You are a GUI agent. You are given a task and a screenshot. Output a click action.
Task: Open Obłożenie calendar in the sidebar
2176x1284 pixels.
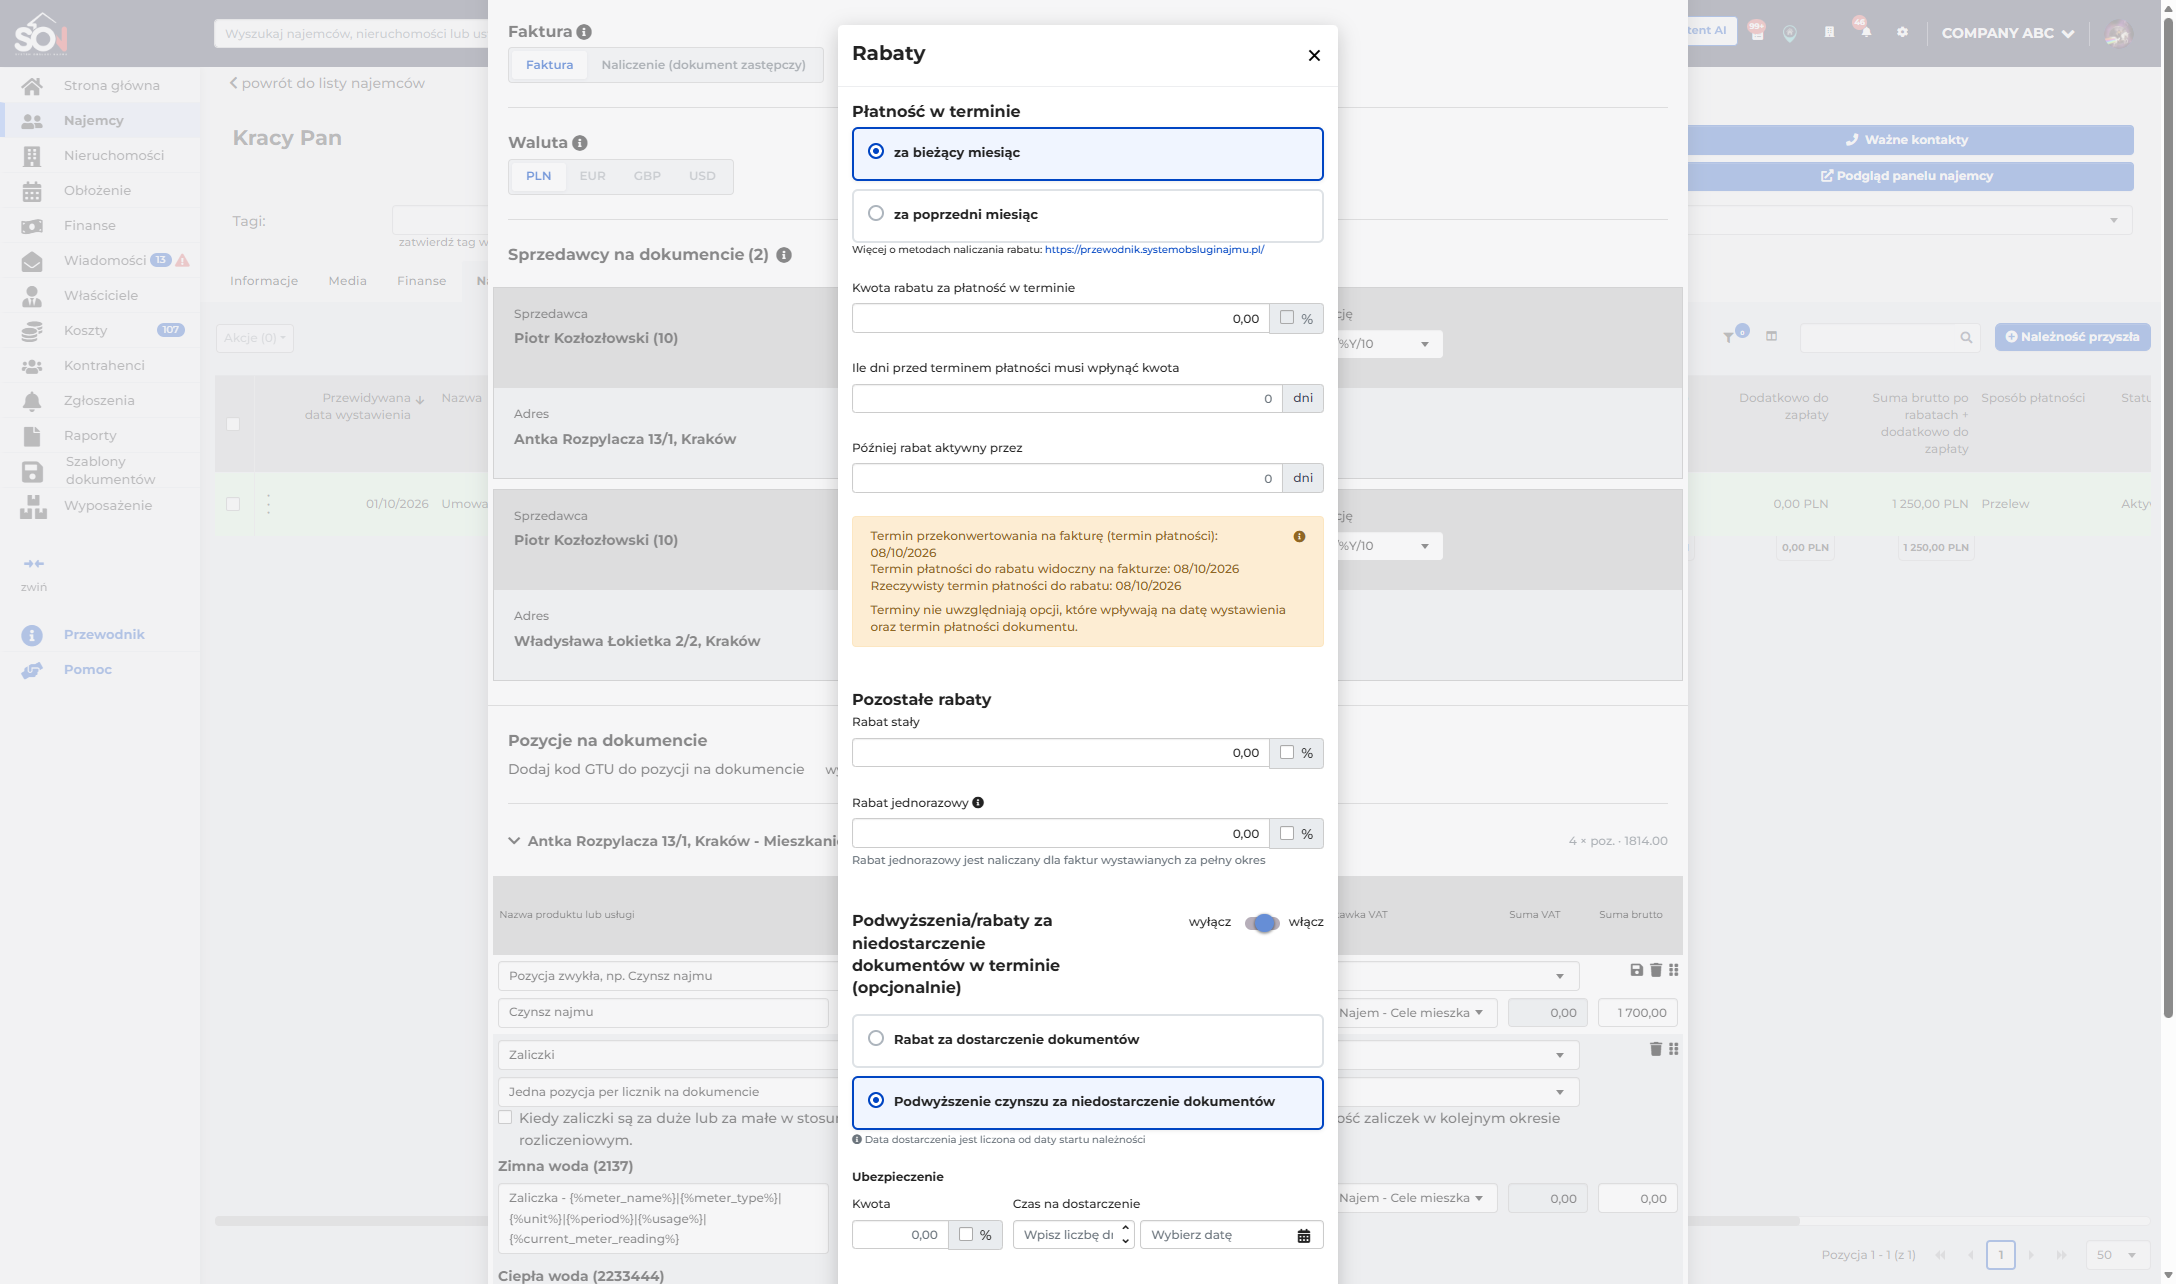tap(100, 191)
